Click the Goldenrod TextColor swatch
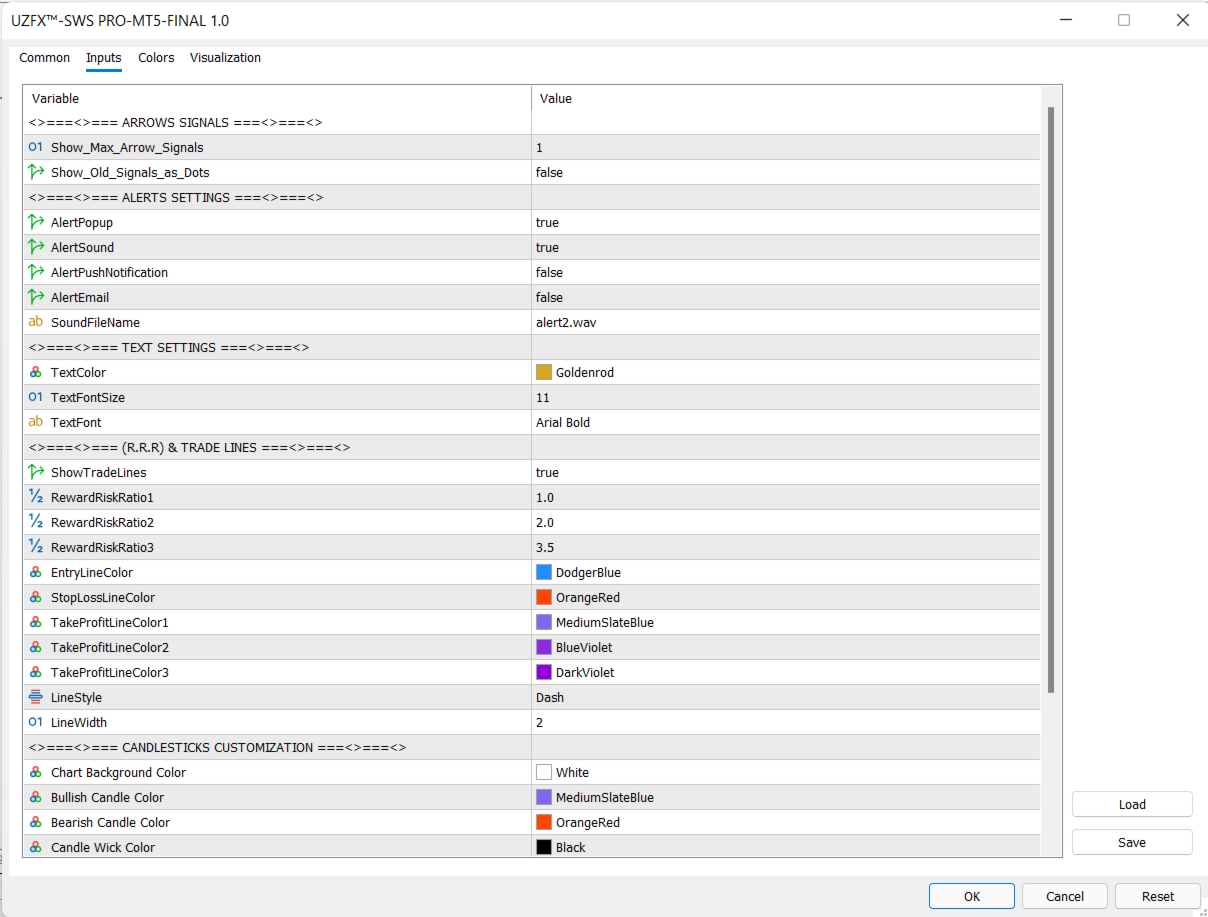Image resolution: width=1208 pixels, height=917 pixels. coord(544,372)
